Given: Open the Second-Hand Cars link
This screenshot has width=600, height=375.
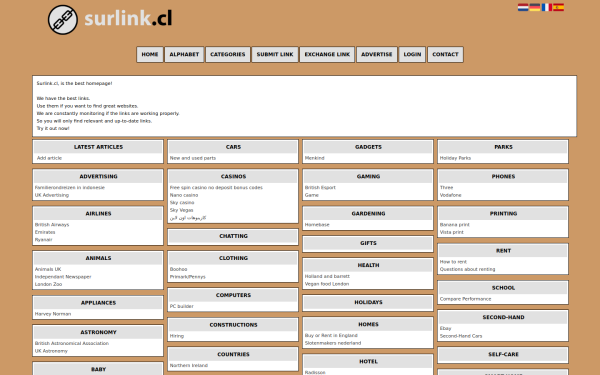Looking at the screenshot, I should click(x=461, y=336).
